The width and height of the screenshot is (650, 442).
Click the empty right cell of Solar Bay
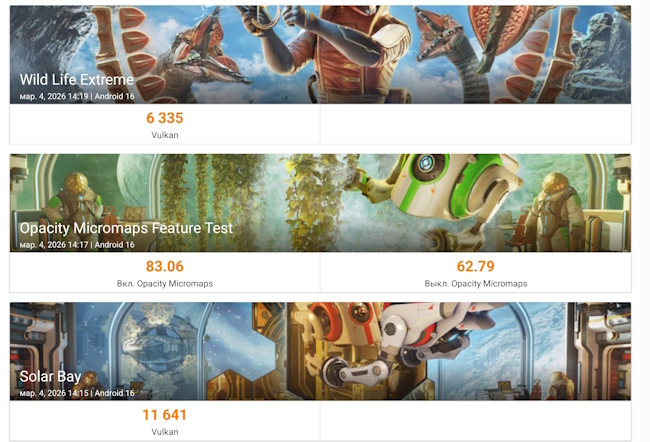click(x=475, y=421)
